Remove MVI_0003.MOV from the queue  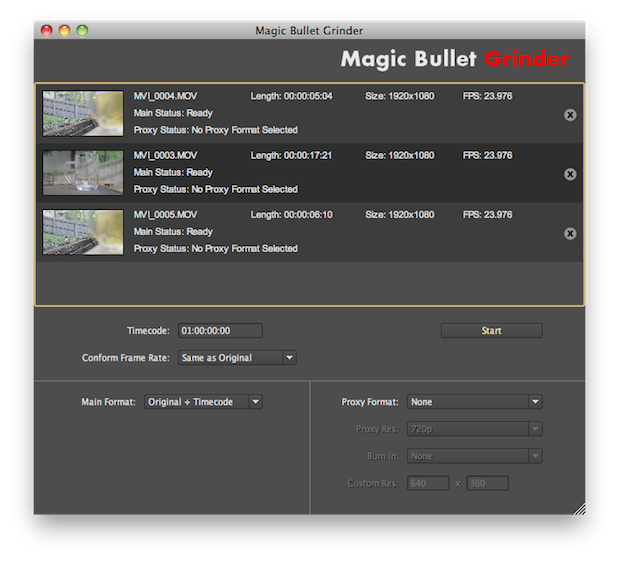tap(570, 174)
